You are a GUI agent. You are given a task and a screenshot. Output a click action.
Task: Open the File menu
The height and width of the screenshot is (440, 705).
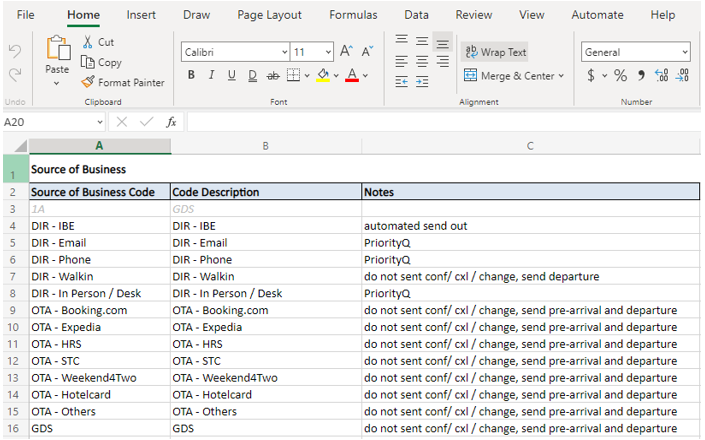(x=25, y=15)
